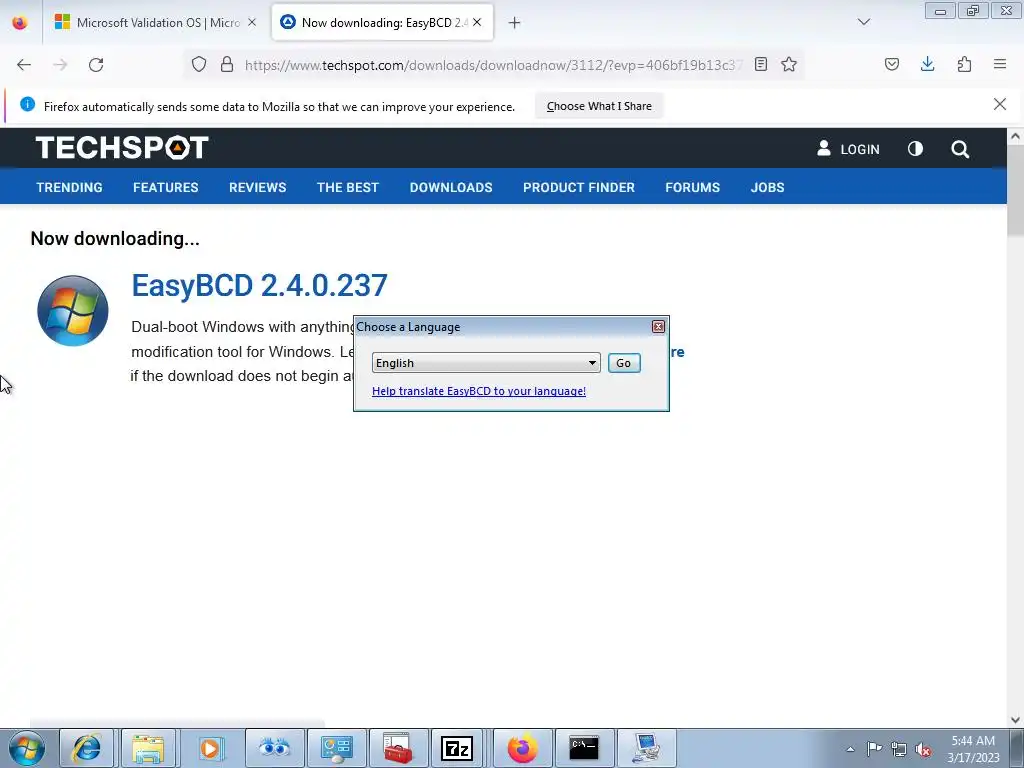Click the forward navigation arrow
This screenshot has height=768, width=1024.
click(60, 65)
